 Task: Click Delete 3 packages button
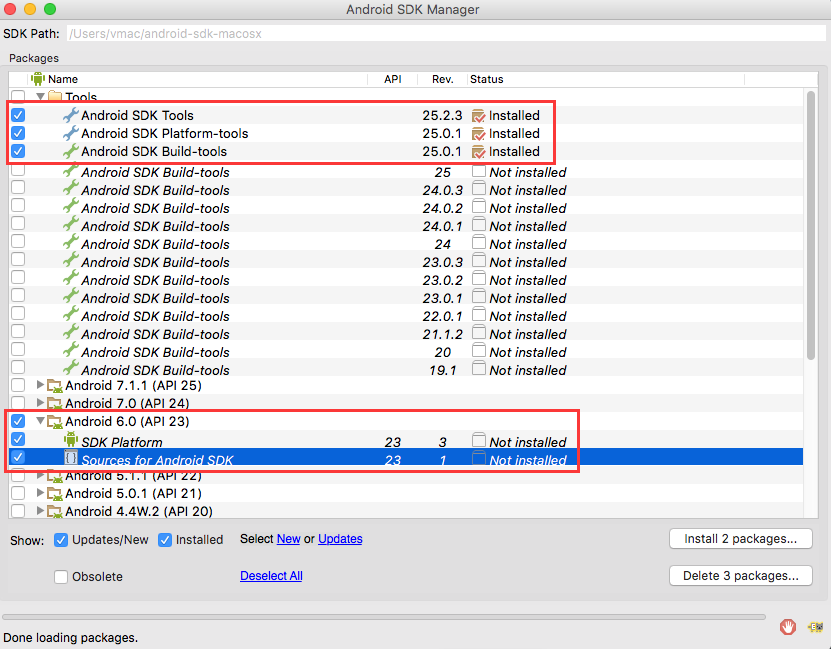740,576
